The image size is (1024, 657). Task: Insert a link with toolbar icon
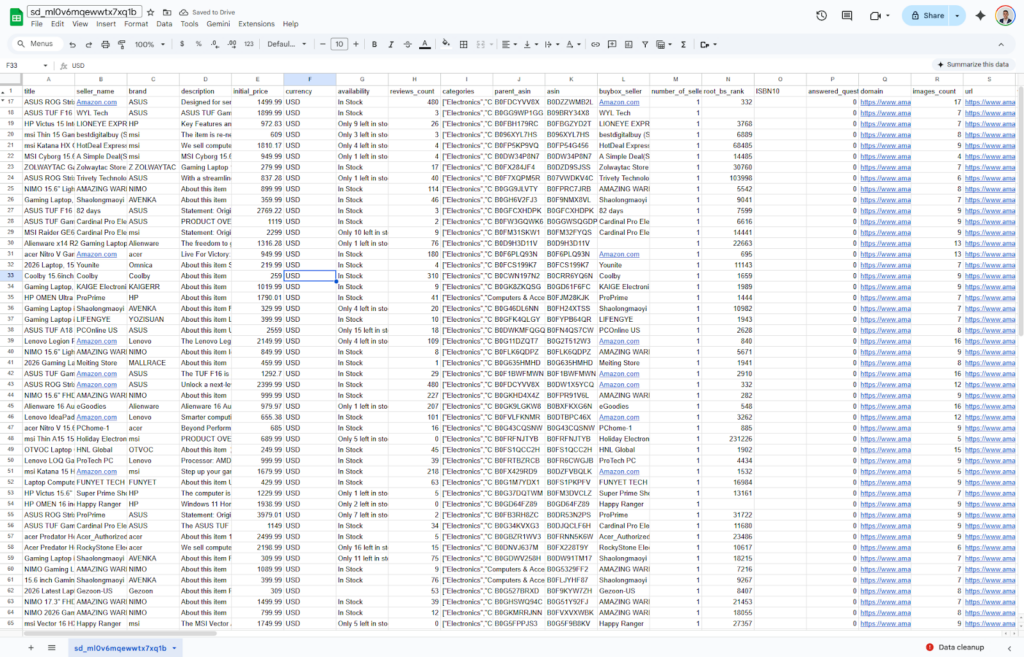point(595,44)
